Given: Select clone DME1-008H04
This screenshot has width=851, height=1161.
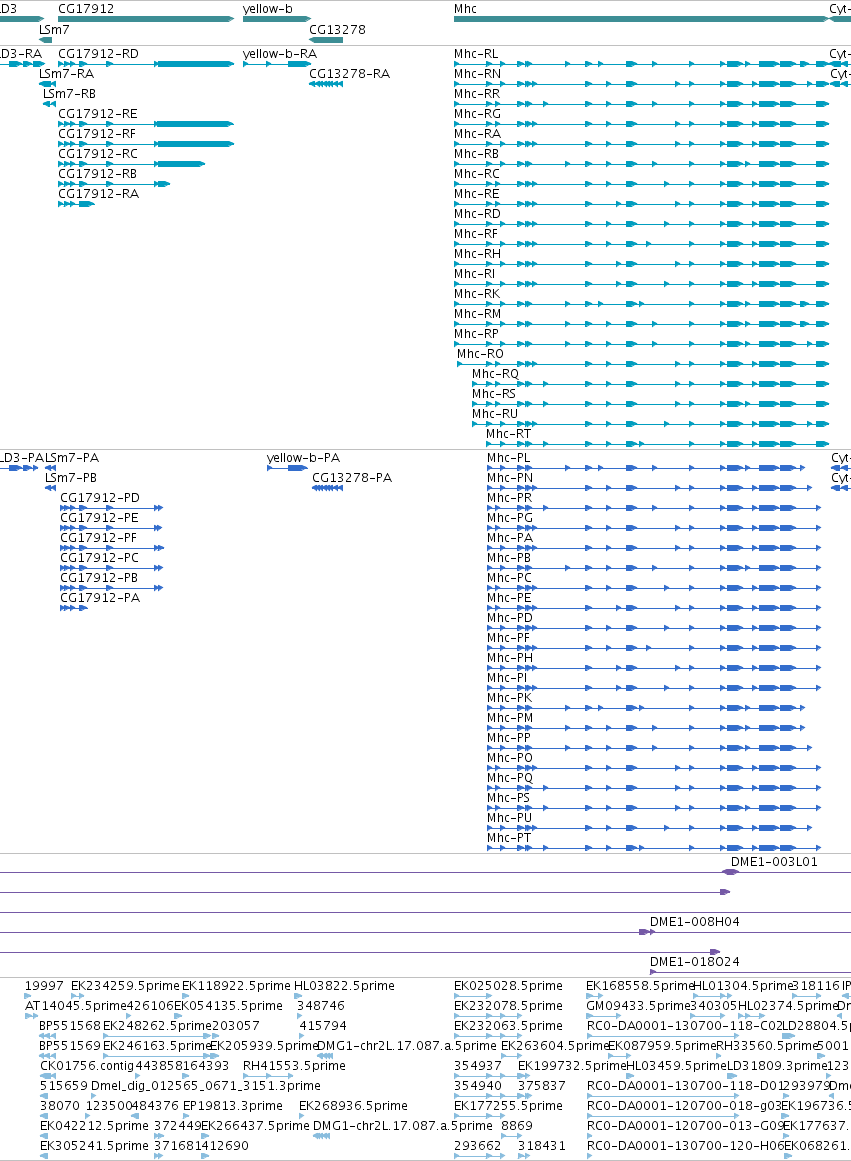Looking at the screenshot, I should (695, 922).
